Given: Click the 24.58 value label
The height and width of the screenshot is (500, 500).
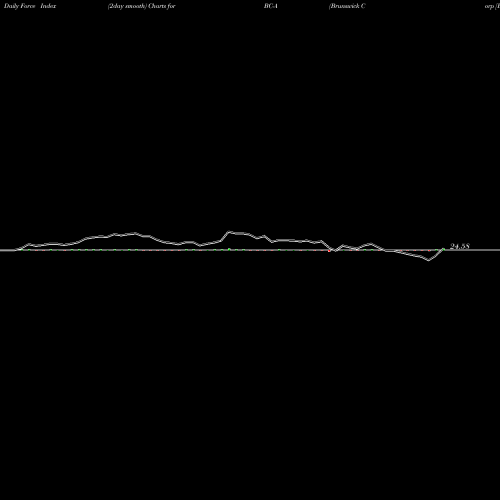Looking at the screenshot, I should coord(460,246).
